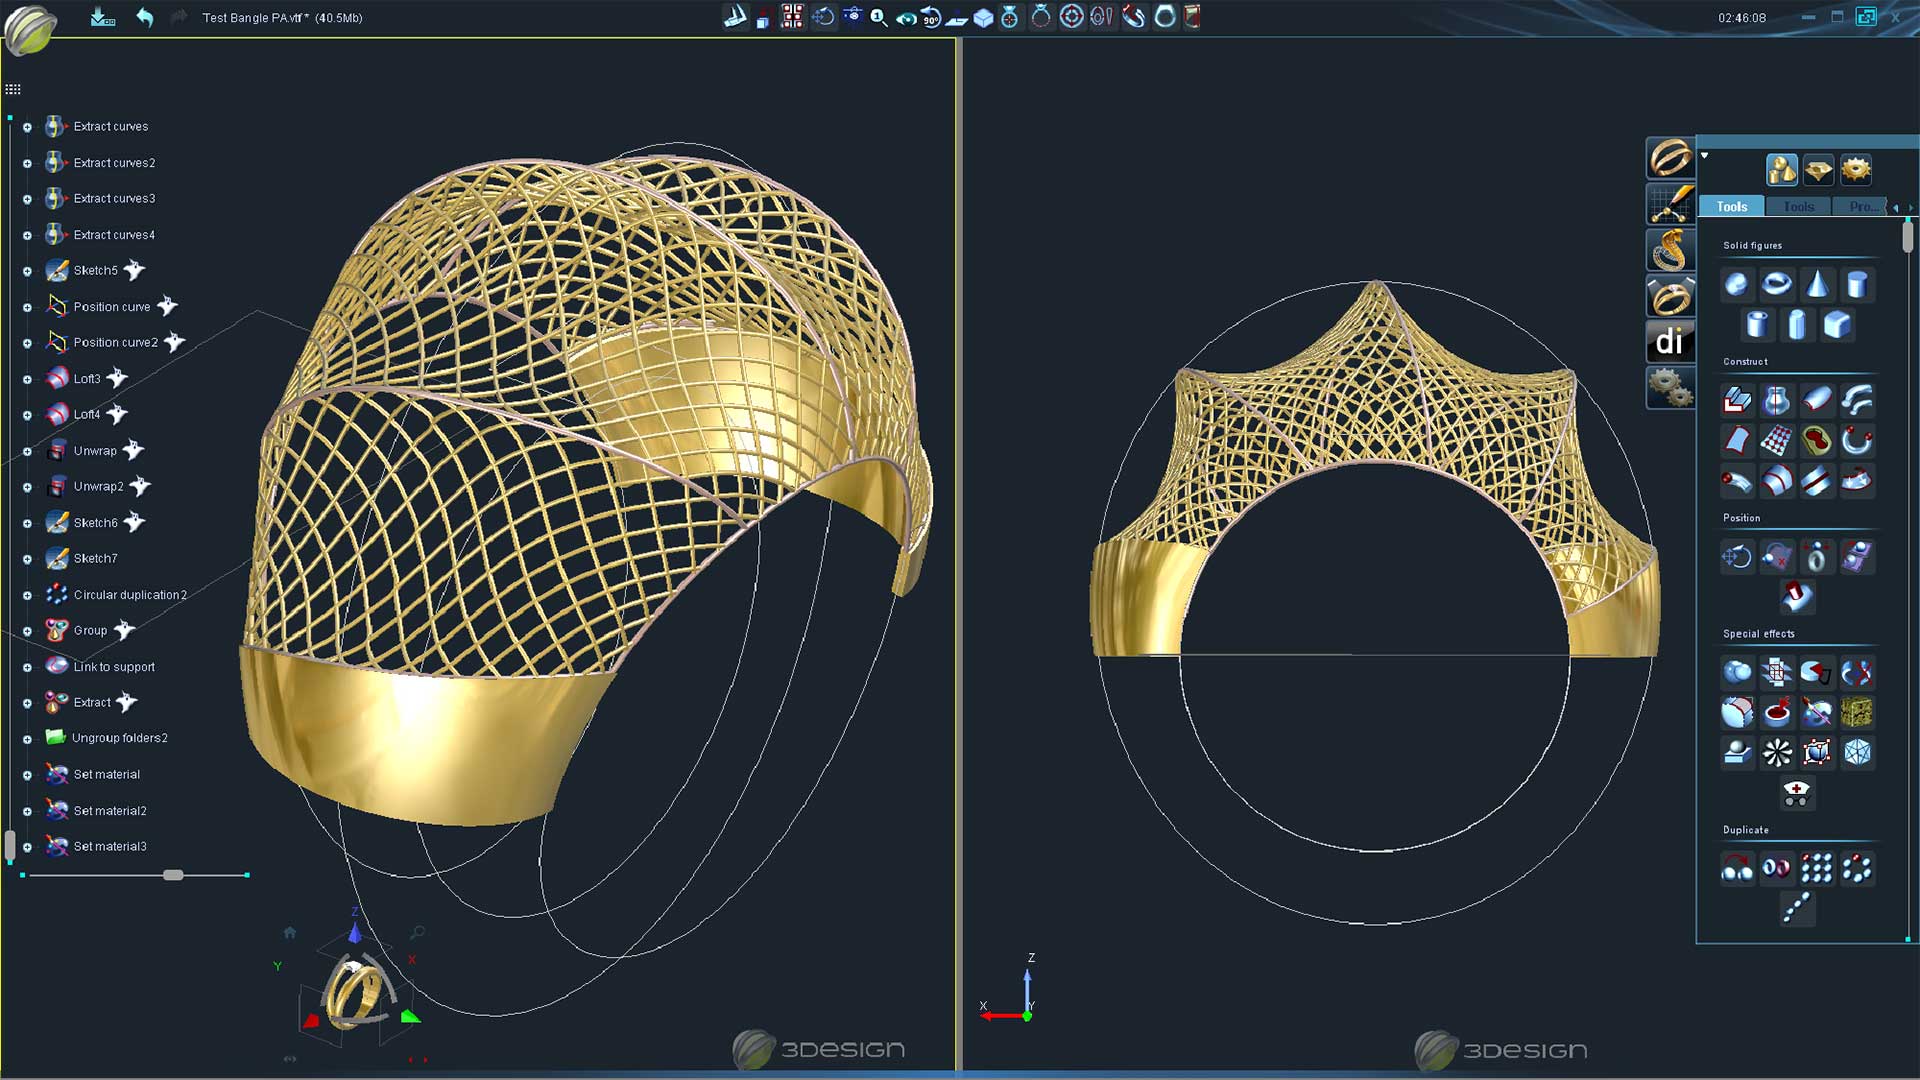Screen dimensions: 1920x1080
Task: Click the Link to support item
Action: (114, 667)
